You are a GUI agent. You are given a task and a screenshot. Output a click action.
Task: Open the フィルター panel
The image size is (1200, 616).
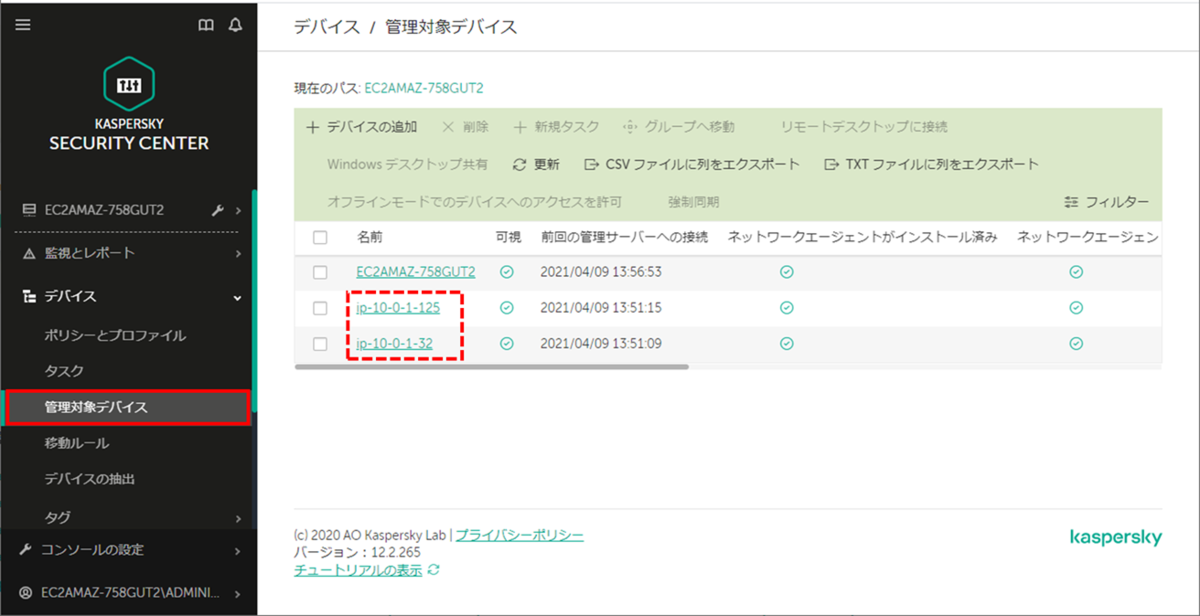click(x=1110, y=201)
